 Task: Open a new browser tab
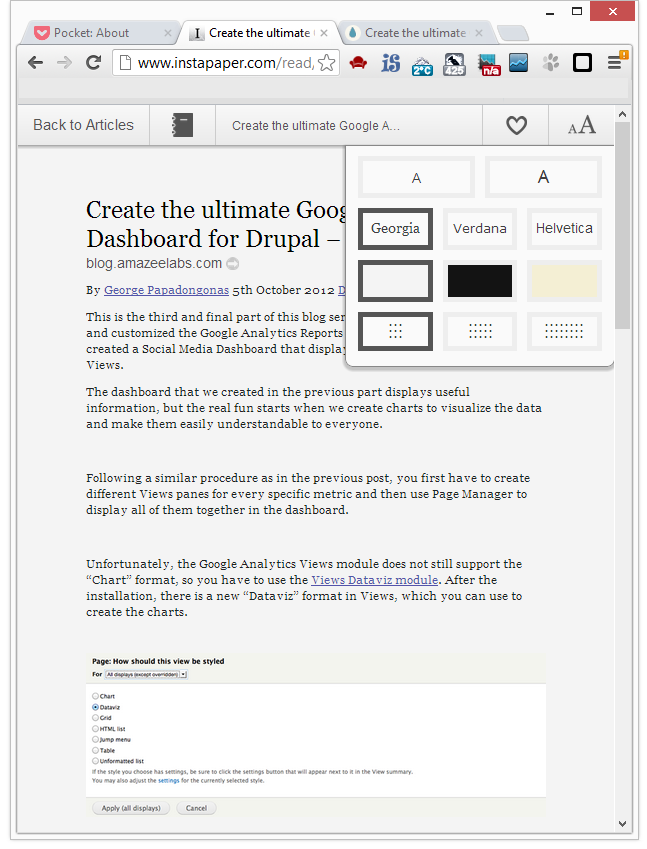pyautogui.click(x=513, y=34)
